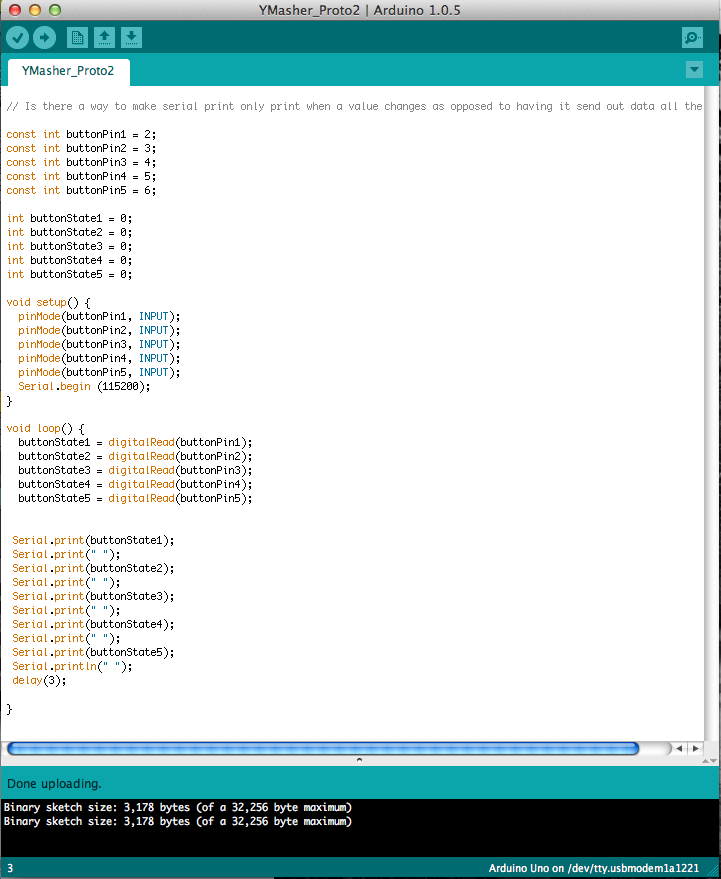Close the Arduino window with red button
The height and width of the screenshot is (879, 721).
coord(13,9)
